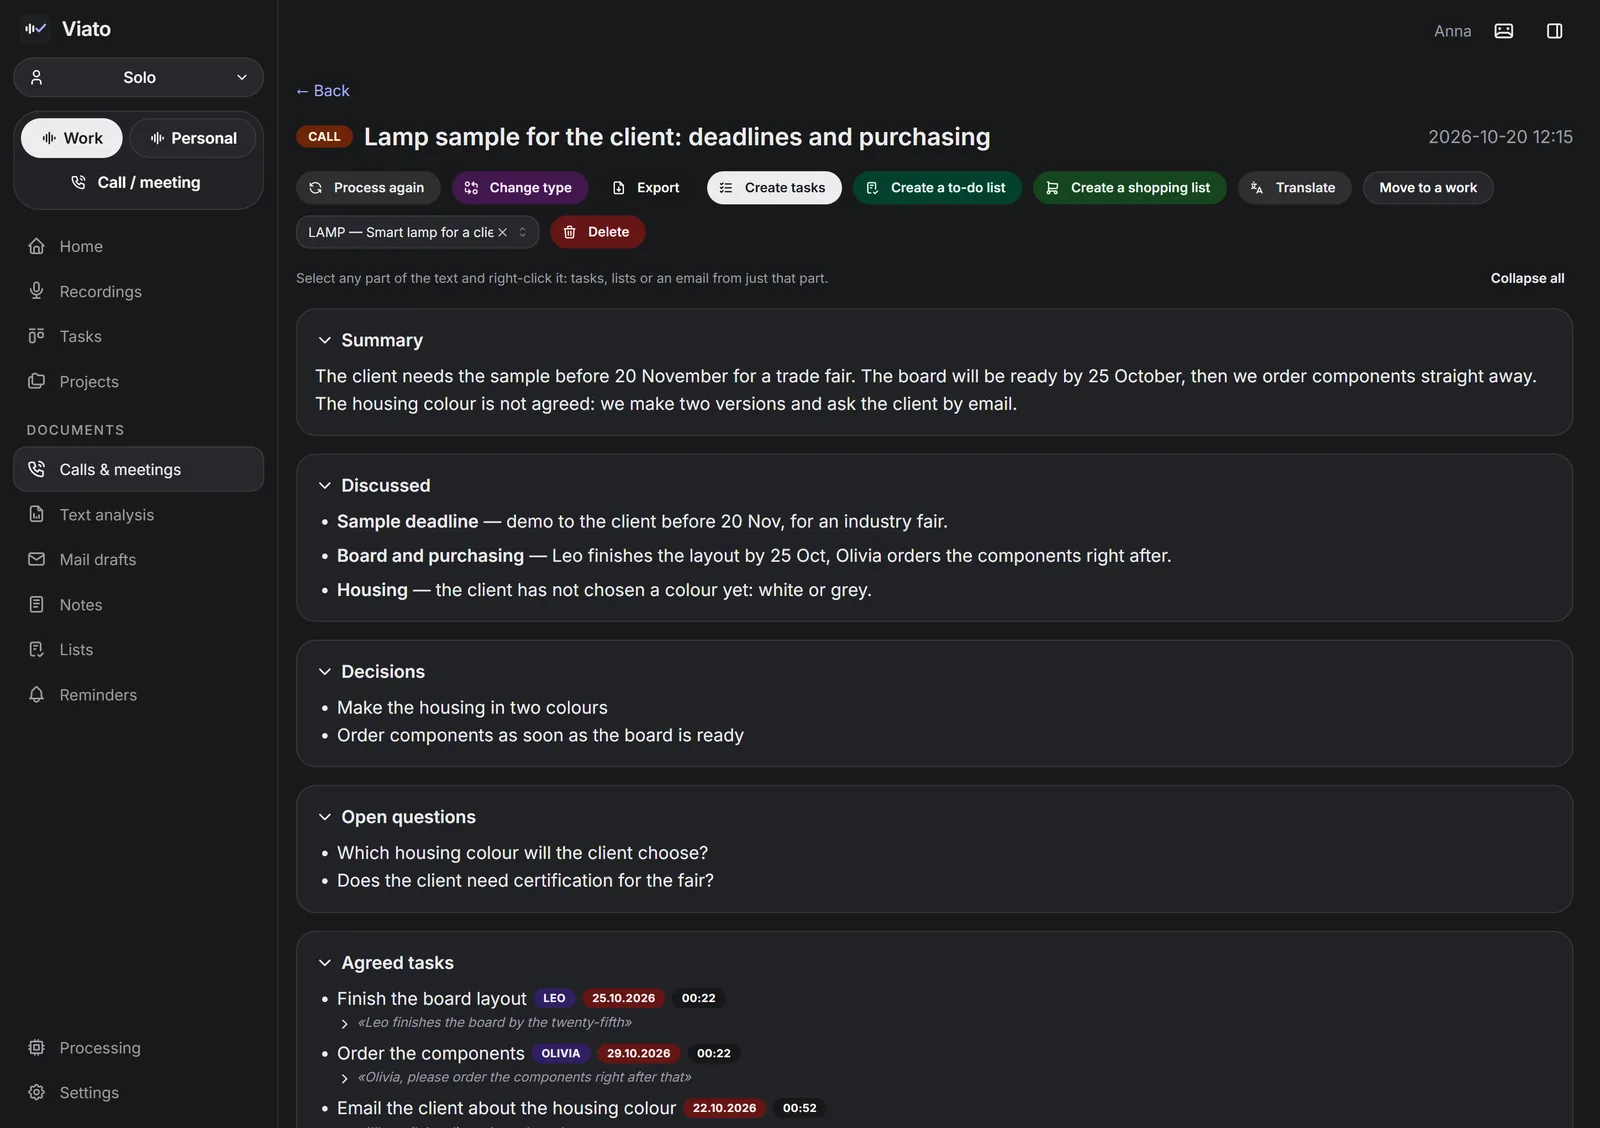Select the Call / meeting mode

point(138,182)
